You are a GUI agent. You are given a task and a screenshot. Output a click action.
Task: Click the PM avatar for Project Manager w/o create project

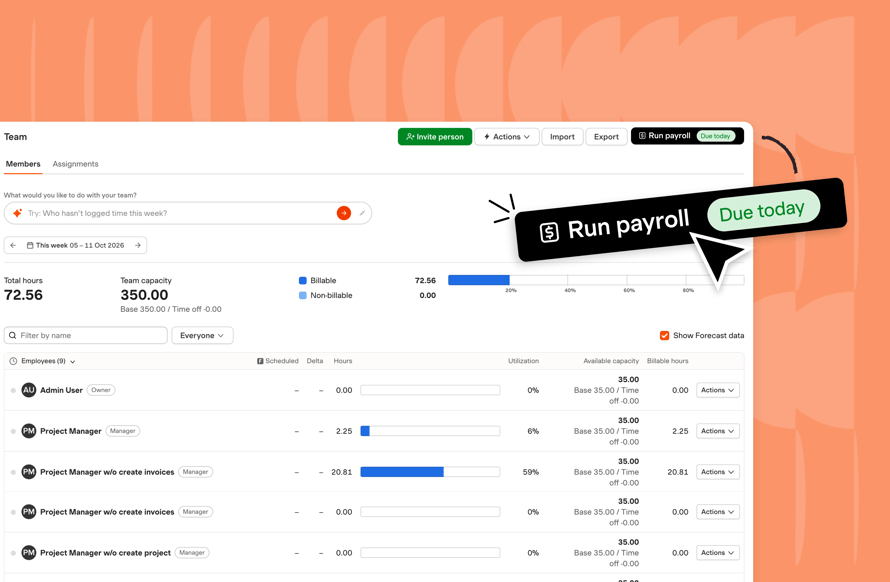(x=28, y=552)
